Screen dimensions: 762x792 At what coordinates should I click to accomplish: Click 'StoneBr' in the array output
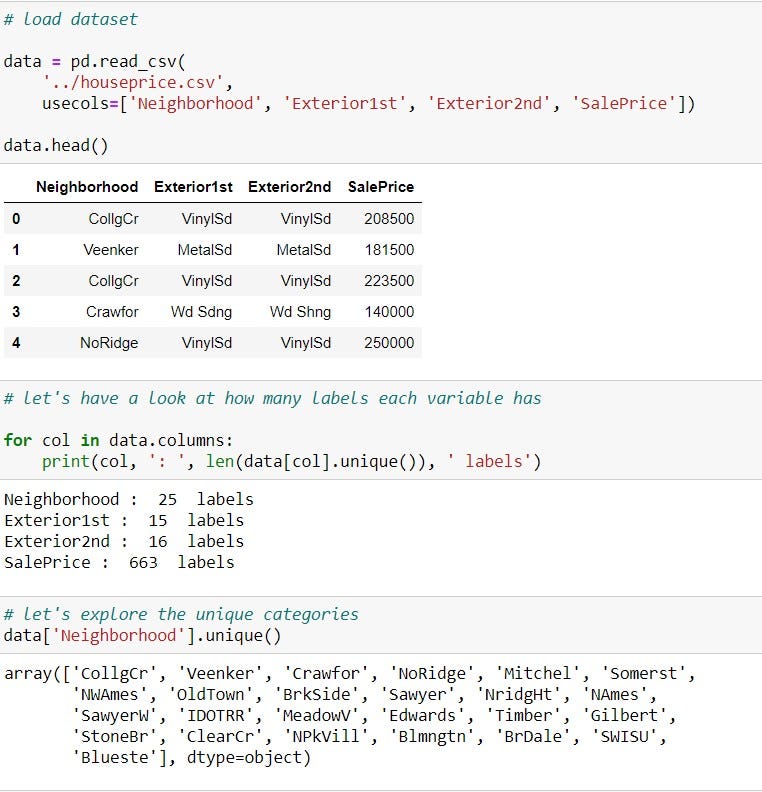pos(115,736)
